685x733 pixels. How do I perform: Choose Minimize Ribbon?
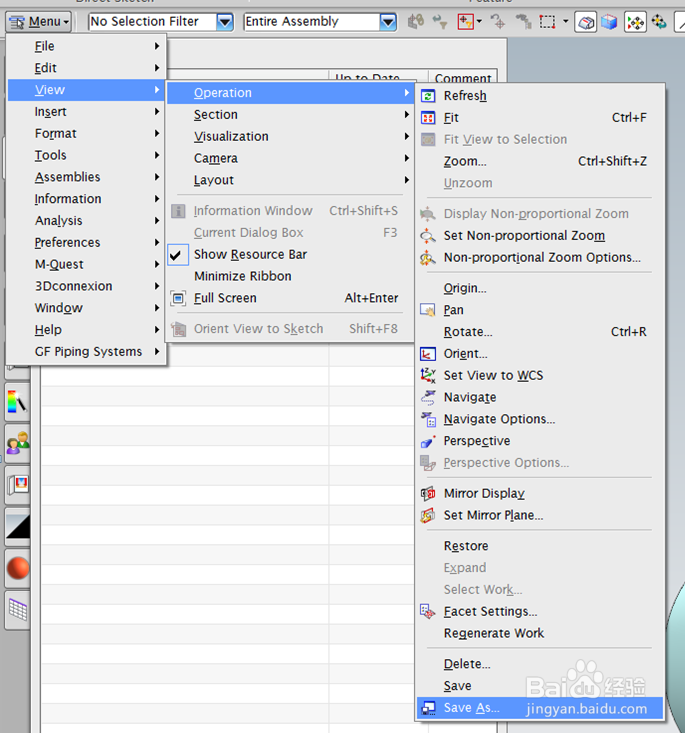pyautogui.click(x=290, y=276)
